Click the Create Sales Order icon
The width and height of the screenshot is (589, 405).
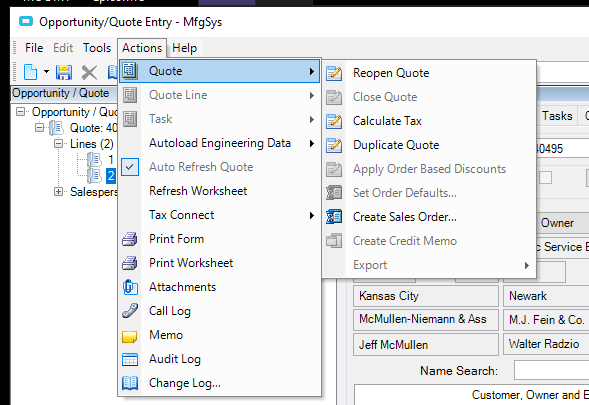tap(334, 217)
